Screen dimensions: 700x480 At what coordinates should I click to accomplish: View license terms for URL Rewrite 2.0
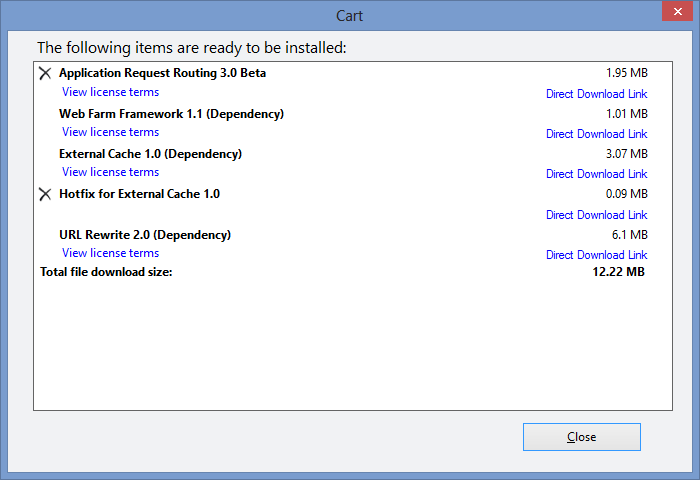click(x=110, y=253)
